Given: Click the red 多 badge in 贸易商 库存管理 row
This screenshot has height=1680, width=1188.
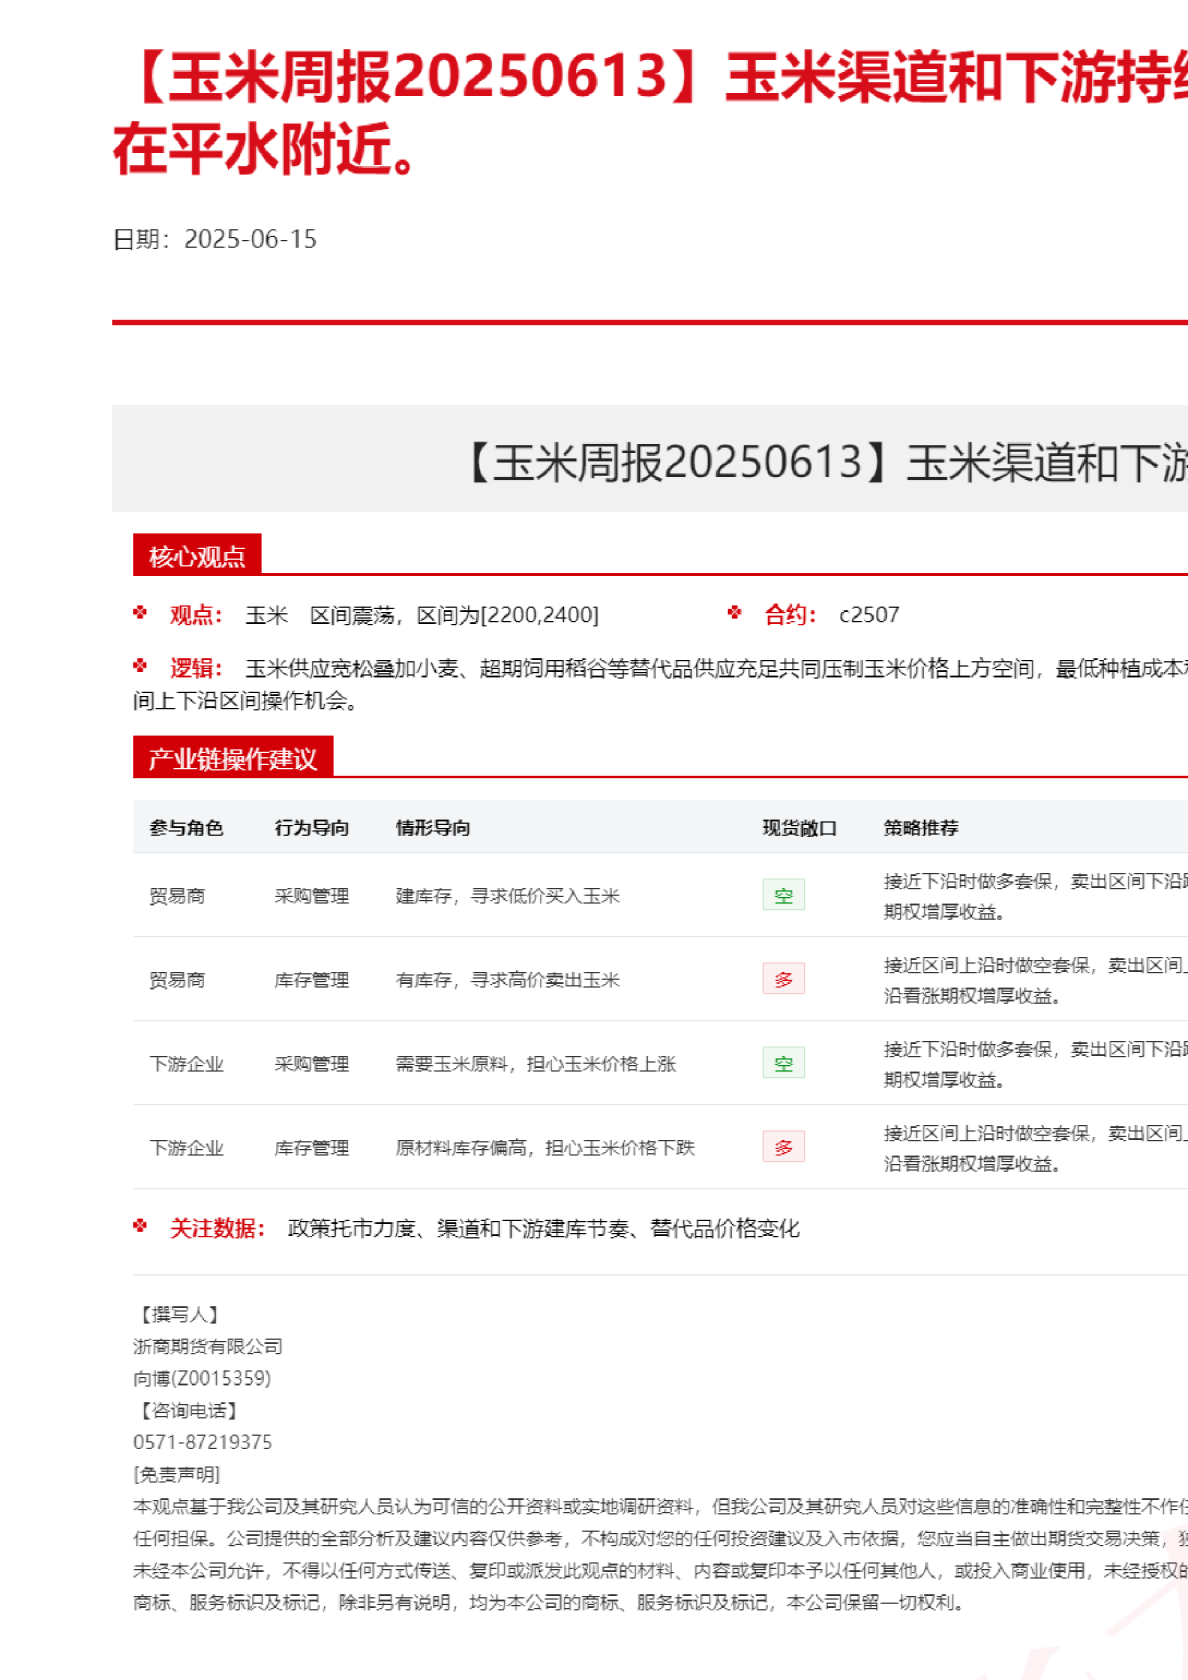Looking at the screenshot, I should [x=783, y=979].
